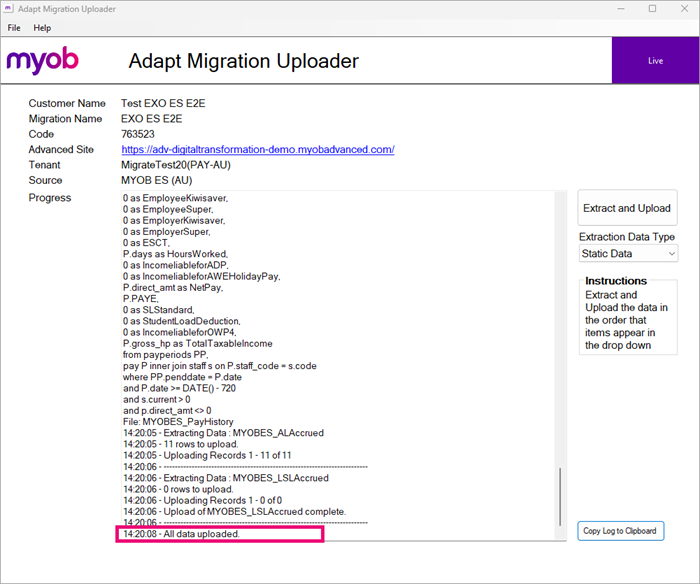The height and width of the screenshot is (584, 700).
Task: Maximize the application window
Action: (652, 9)
